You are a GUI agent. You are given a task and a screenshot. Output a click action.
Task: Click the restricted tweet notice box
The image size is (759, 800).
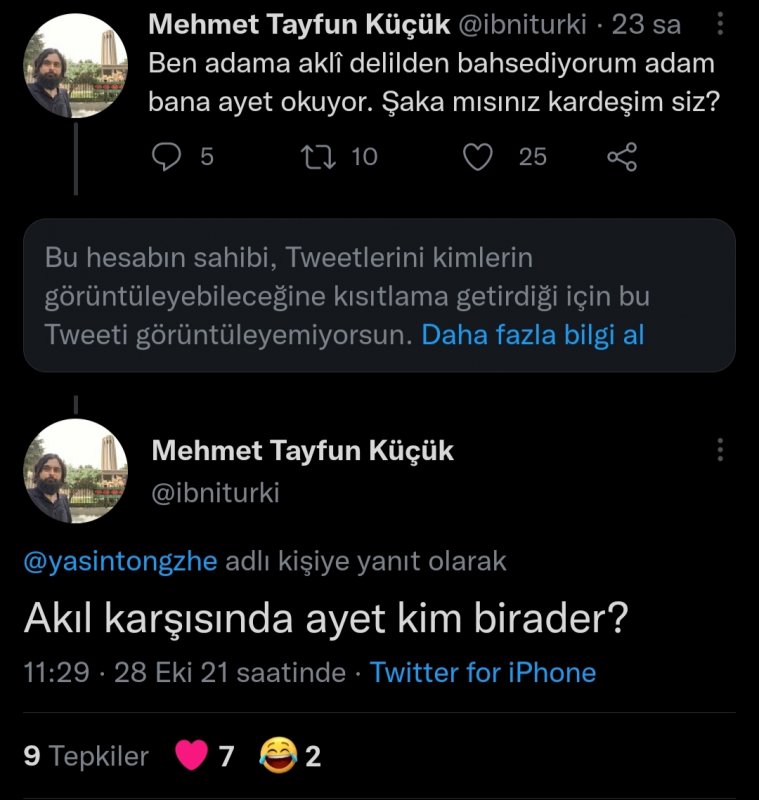[379, 296]
